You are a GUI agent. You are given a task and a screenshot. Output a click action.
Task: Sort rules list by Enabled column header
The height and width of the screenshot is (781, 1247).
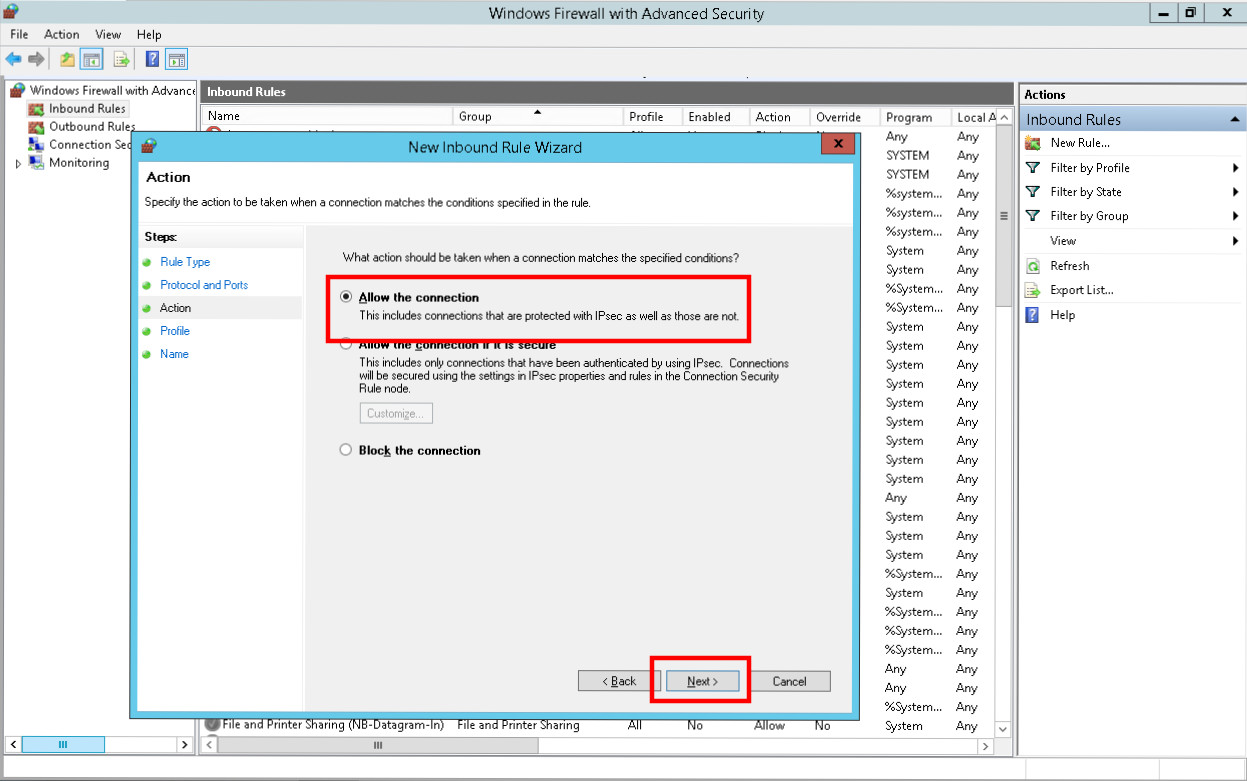pyautogui.click(x=716, y=117)
